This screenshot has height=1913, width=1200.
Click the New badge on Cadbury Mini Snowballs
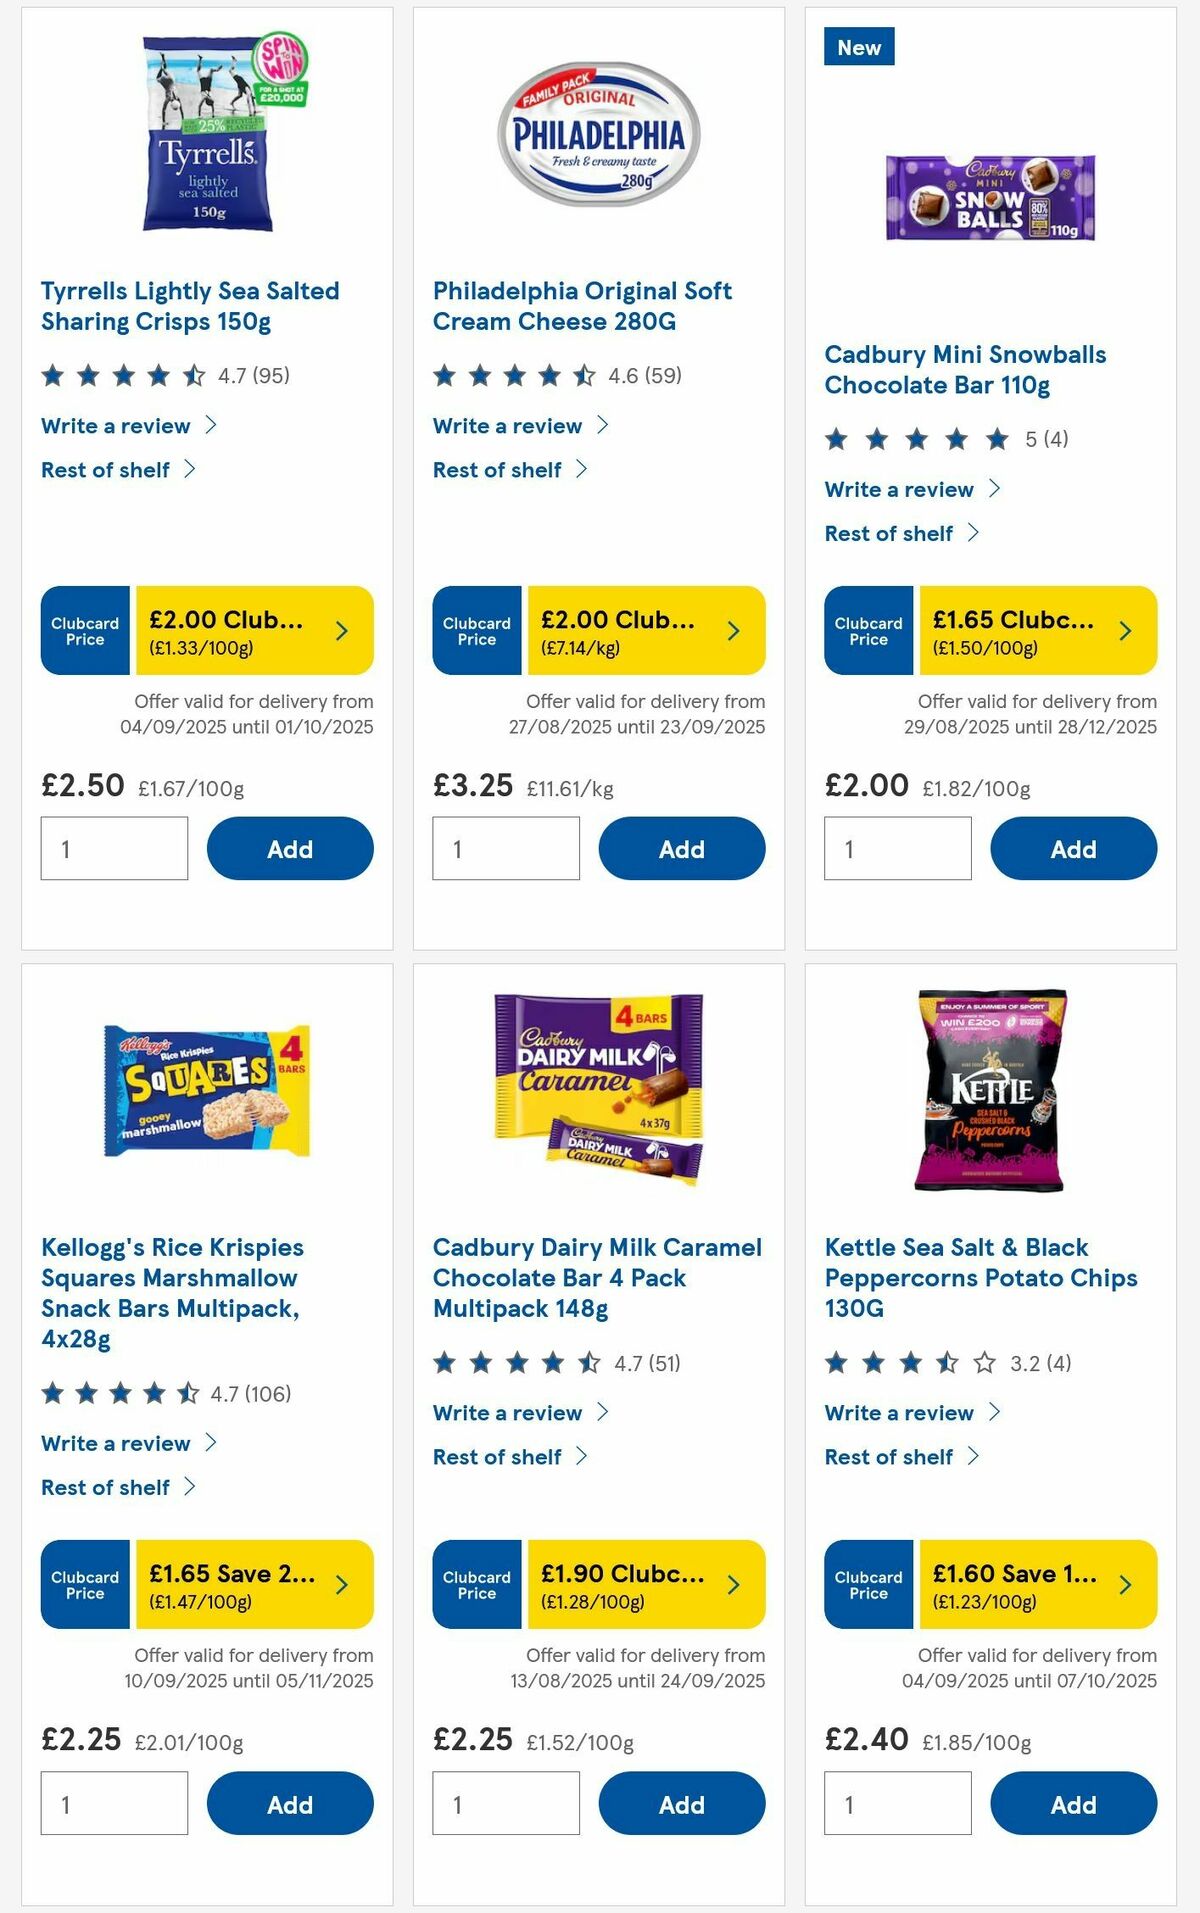tap(859, 46)
